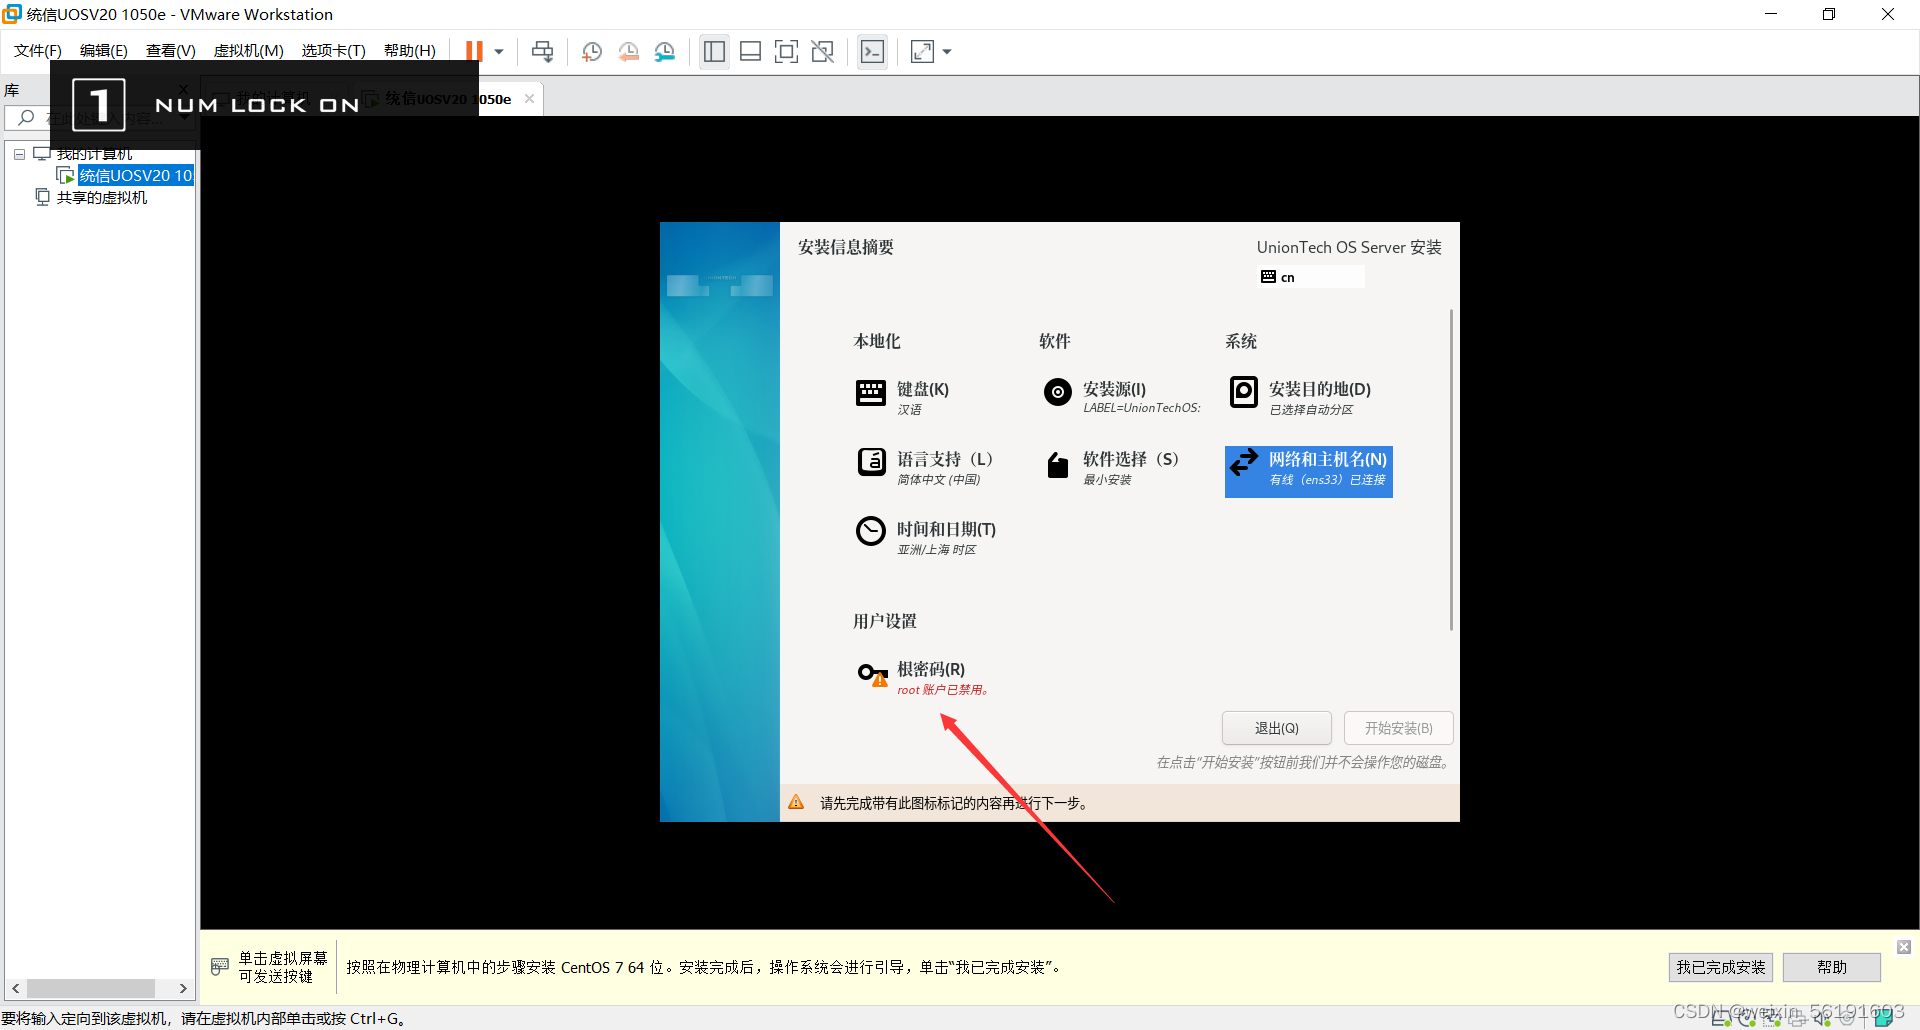This screenshot has width=1920, height=1030.
Task: Send Ctrl+Alt+Del to the virtual machine
Action: pyautogui.click(x=542, y=51)
